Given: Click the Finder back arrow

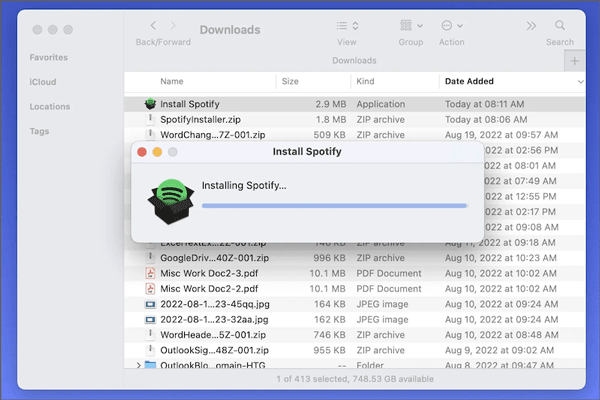Looking at the screenshot, I should tap(153, 25).
